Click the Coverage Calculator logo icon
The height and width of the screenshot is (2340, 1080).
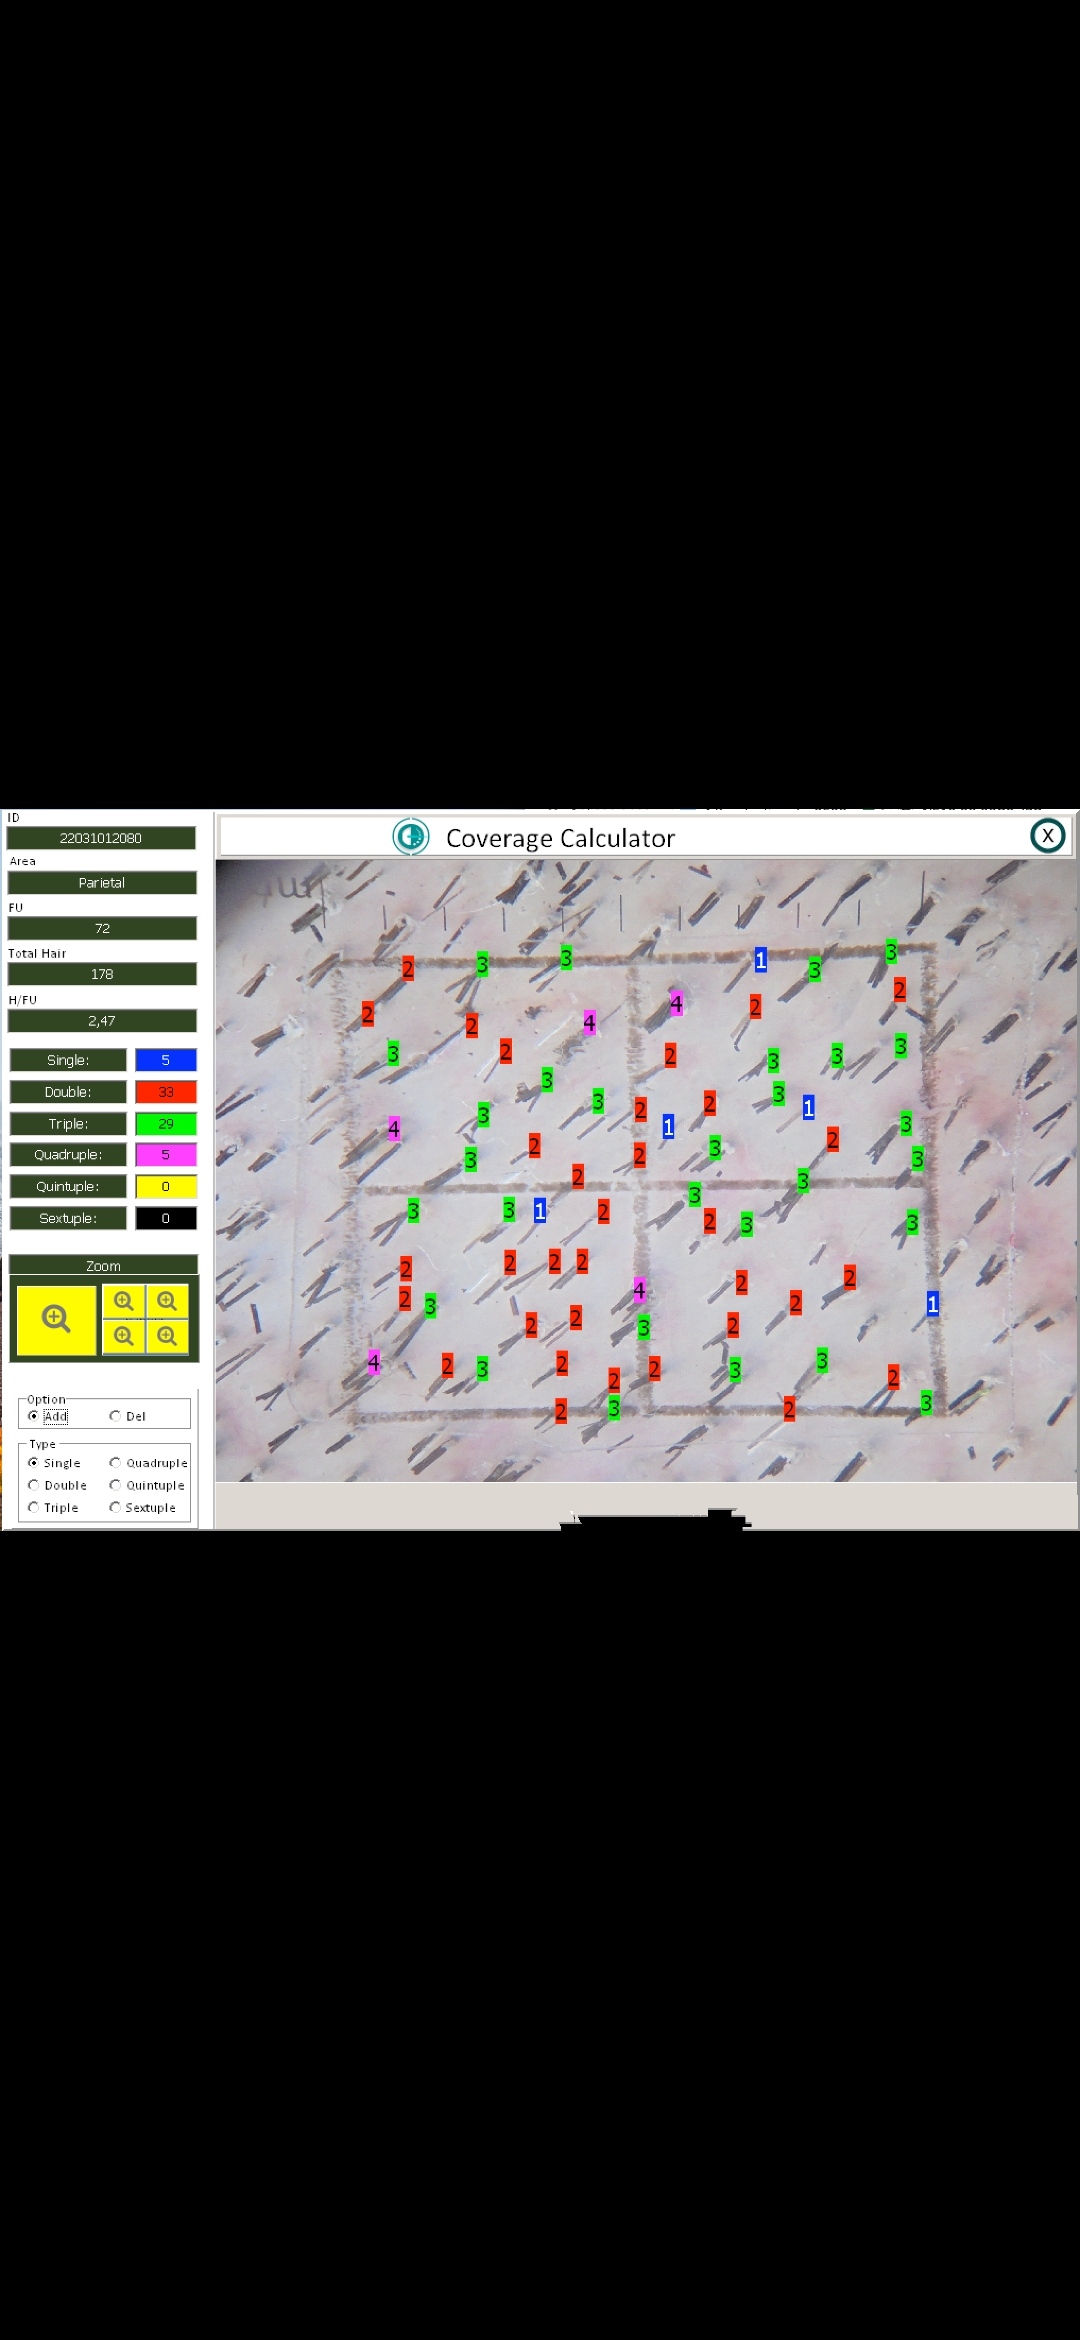[x=411, y=836]
